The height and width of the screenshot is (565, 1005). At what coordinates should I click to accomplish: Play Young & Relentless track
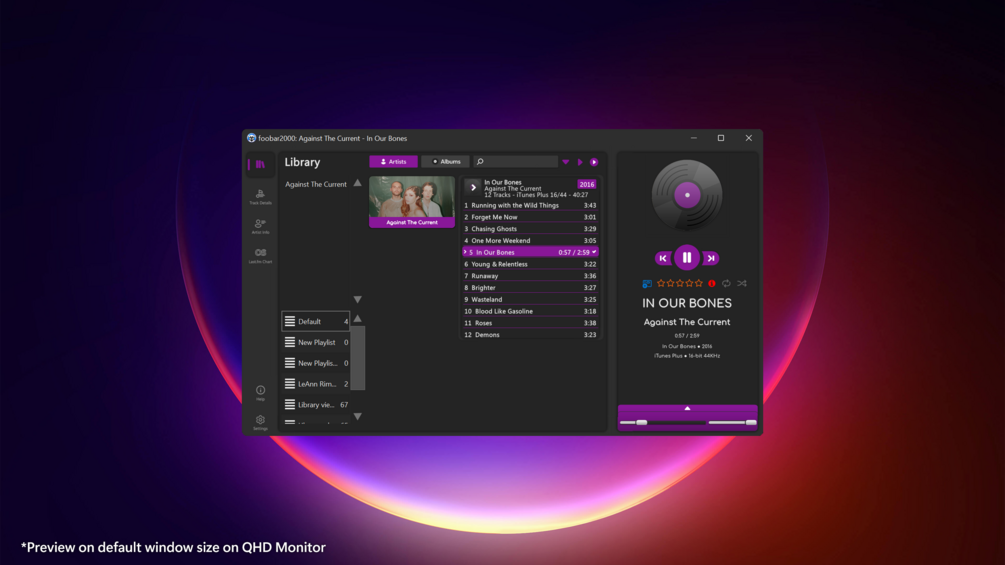[530, 264]
